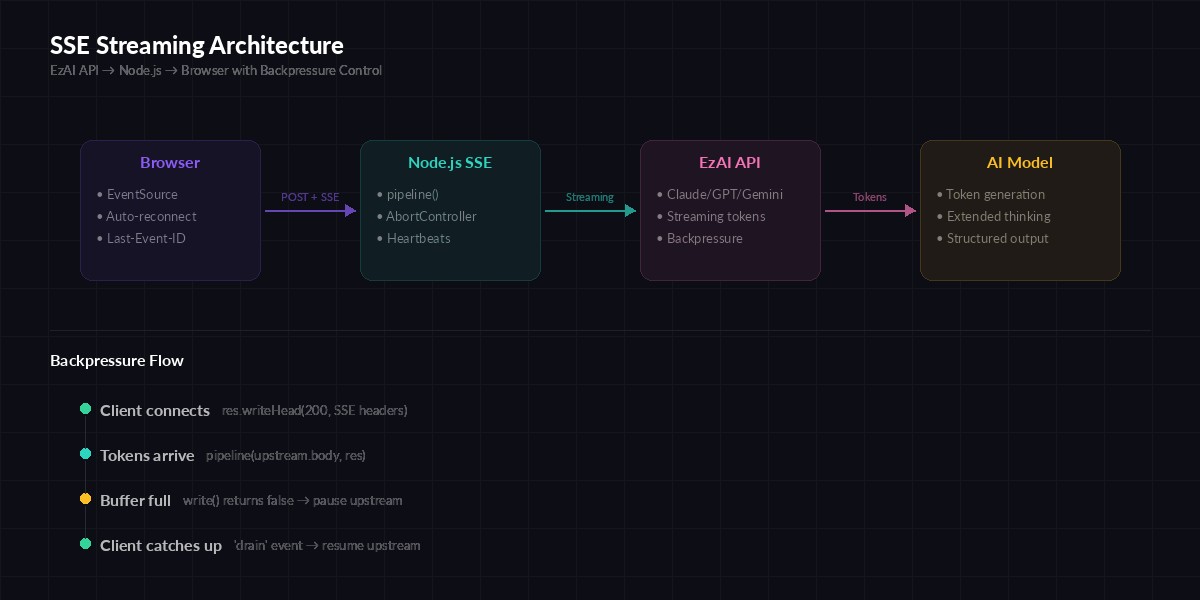1200x600 pixels.
Task: Click the orange dot next to "Buffer full"
Action: (86, 498)
